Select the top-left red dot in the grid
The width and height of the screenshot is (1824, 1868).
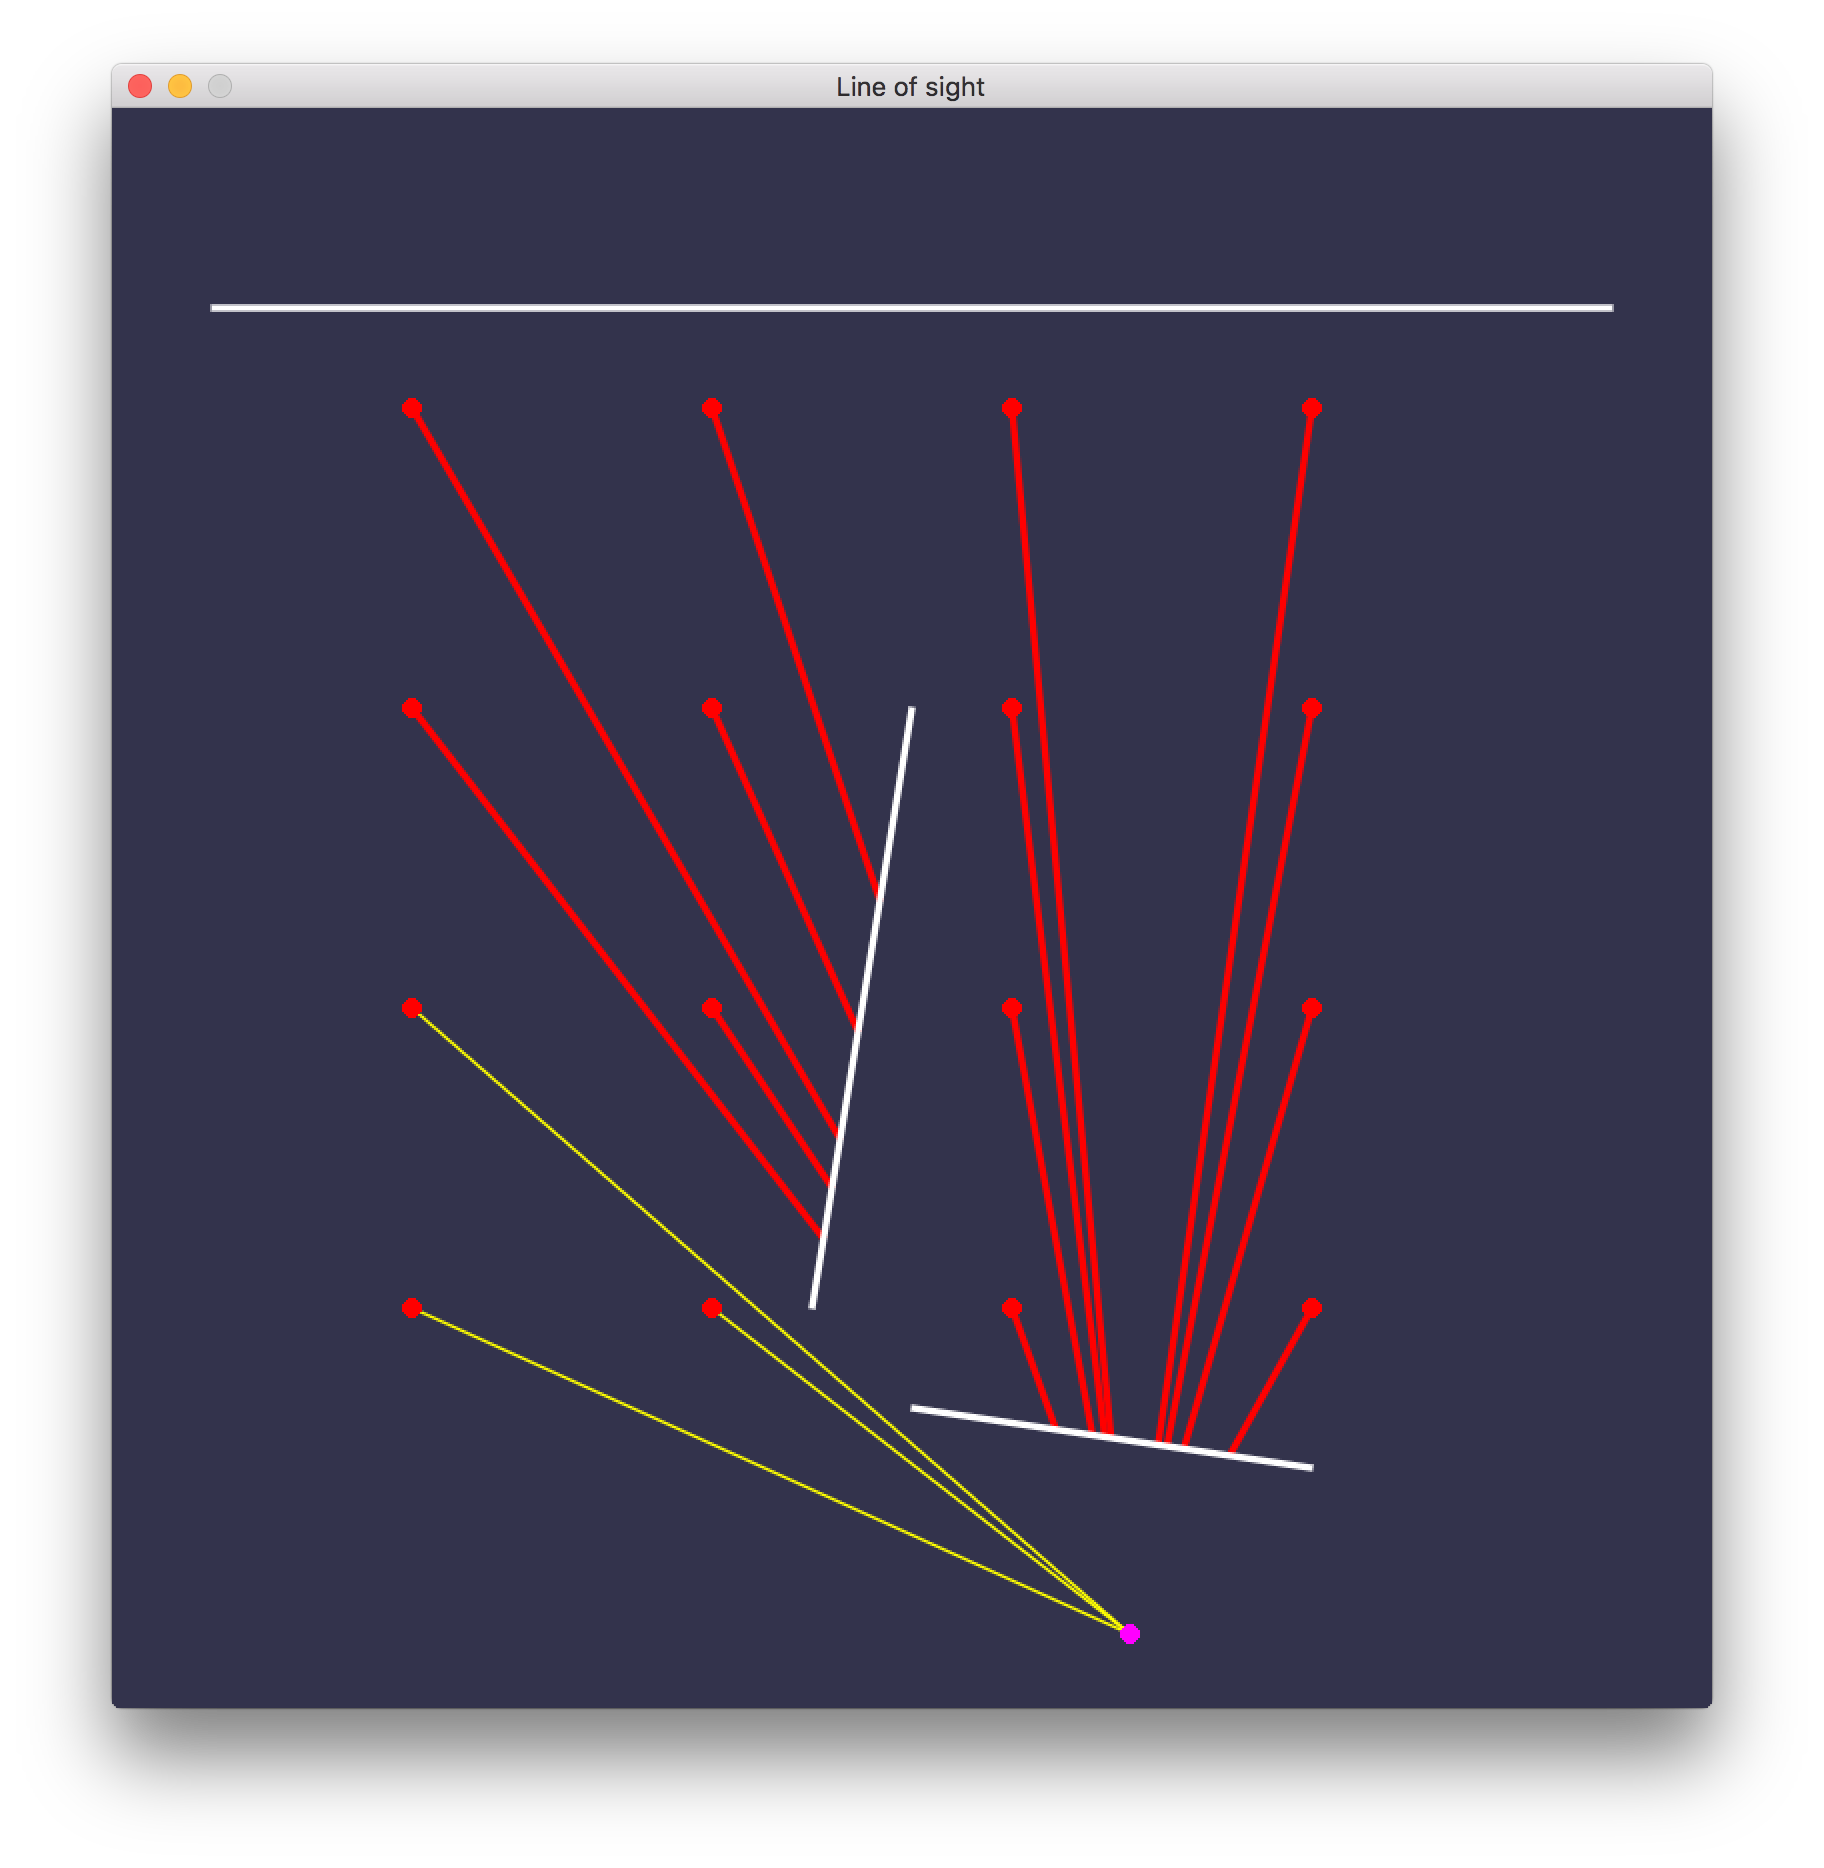tap(411, 408)
